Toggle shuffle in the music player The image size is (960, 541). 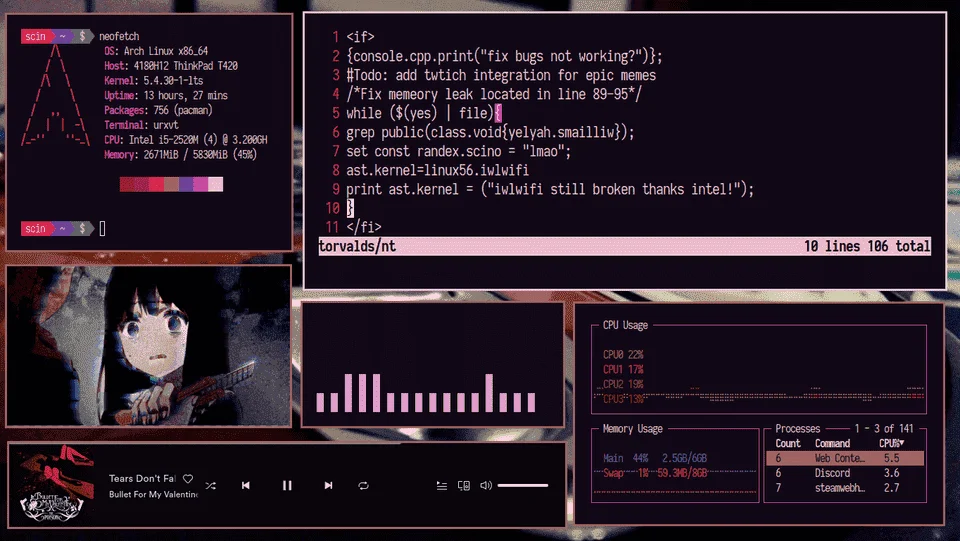tap(211, 485)
